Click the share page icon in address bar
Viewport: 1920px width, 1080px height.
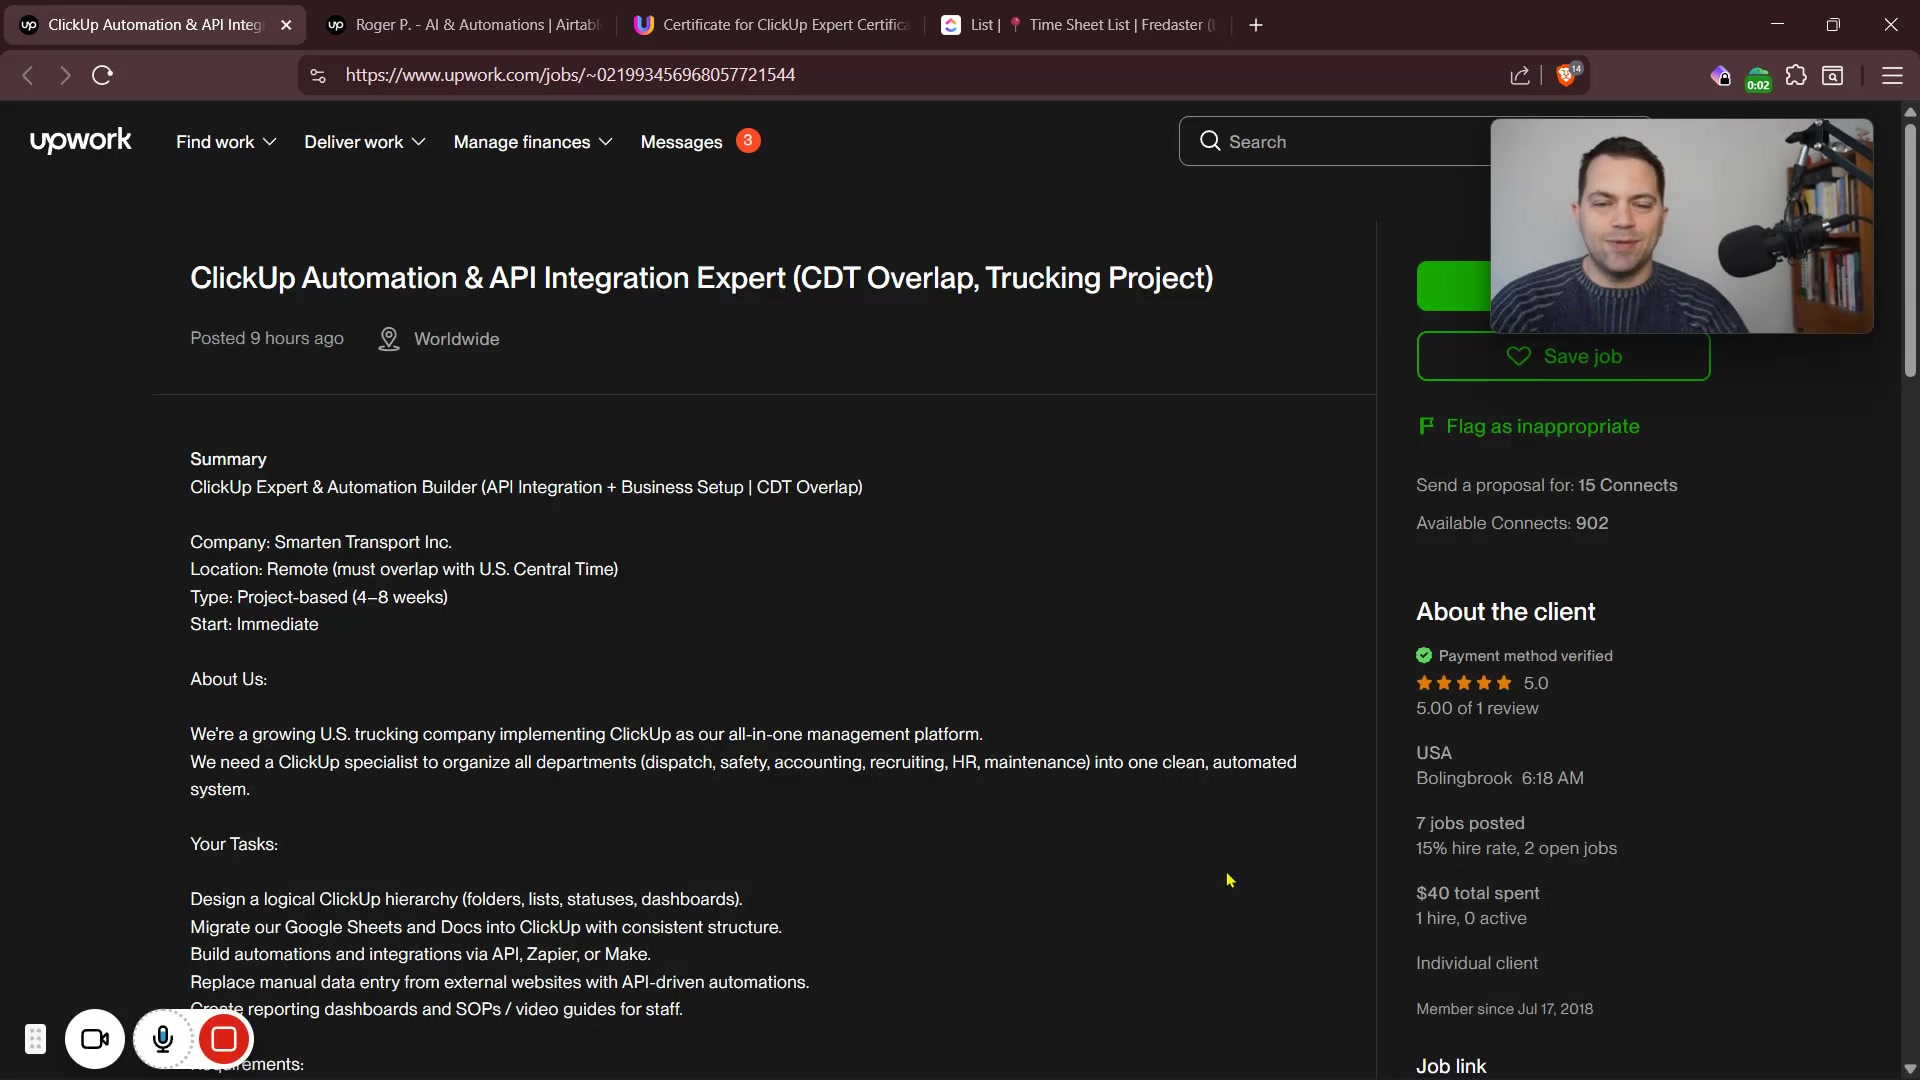pos(1520,75)
